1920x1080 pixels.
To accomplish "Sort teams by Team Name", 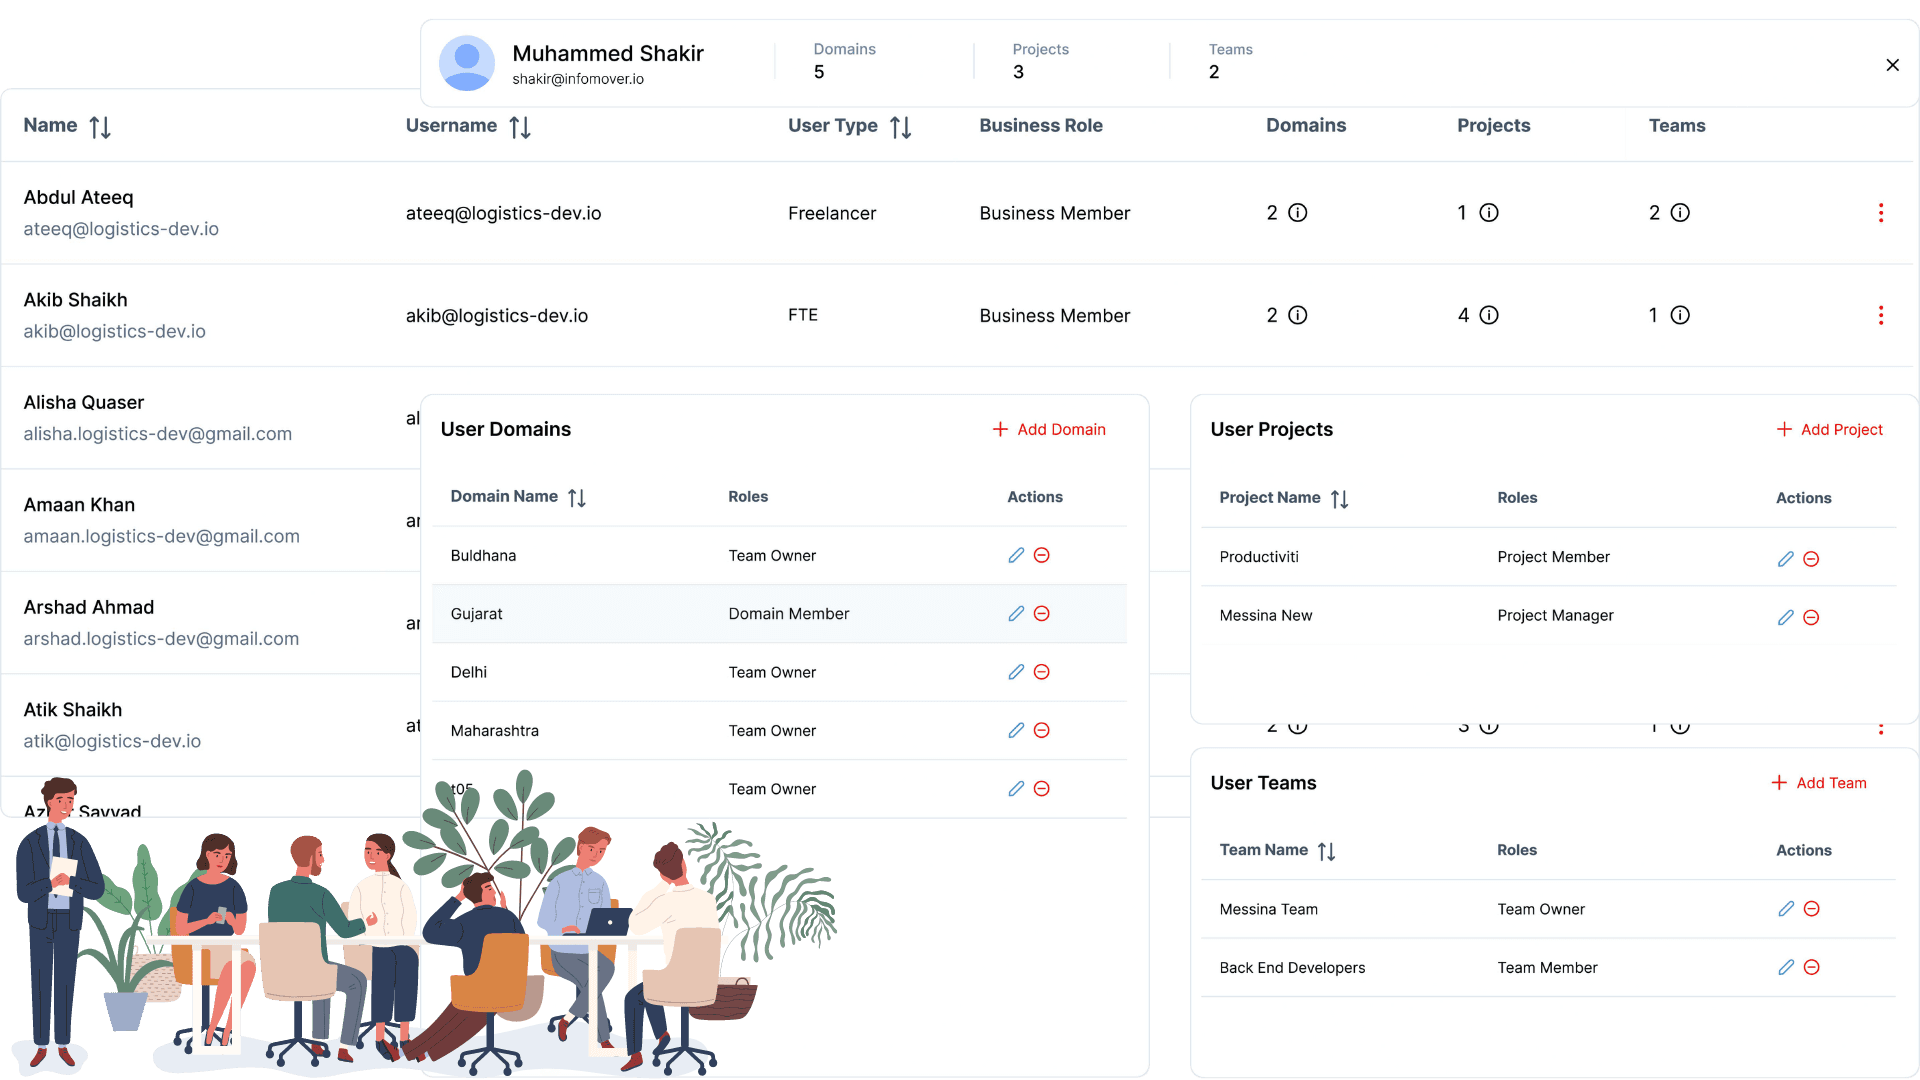I will [x=1327, y=851].
